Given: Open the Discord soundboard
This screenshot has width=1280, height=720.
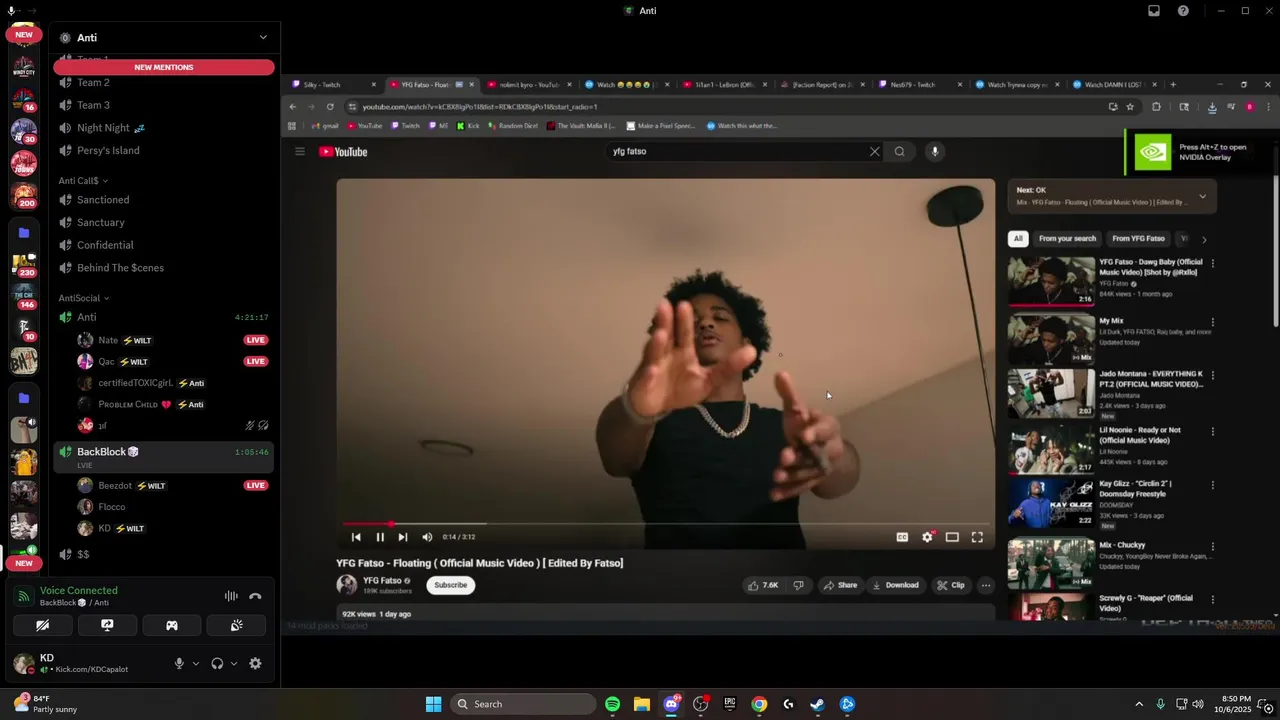Looking at the screenshot, I should pyautogui.click(x=236, y=625).
